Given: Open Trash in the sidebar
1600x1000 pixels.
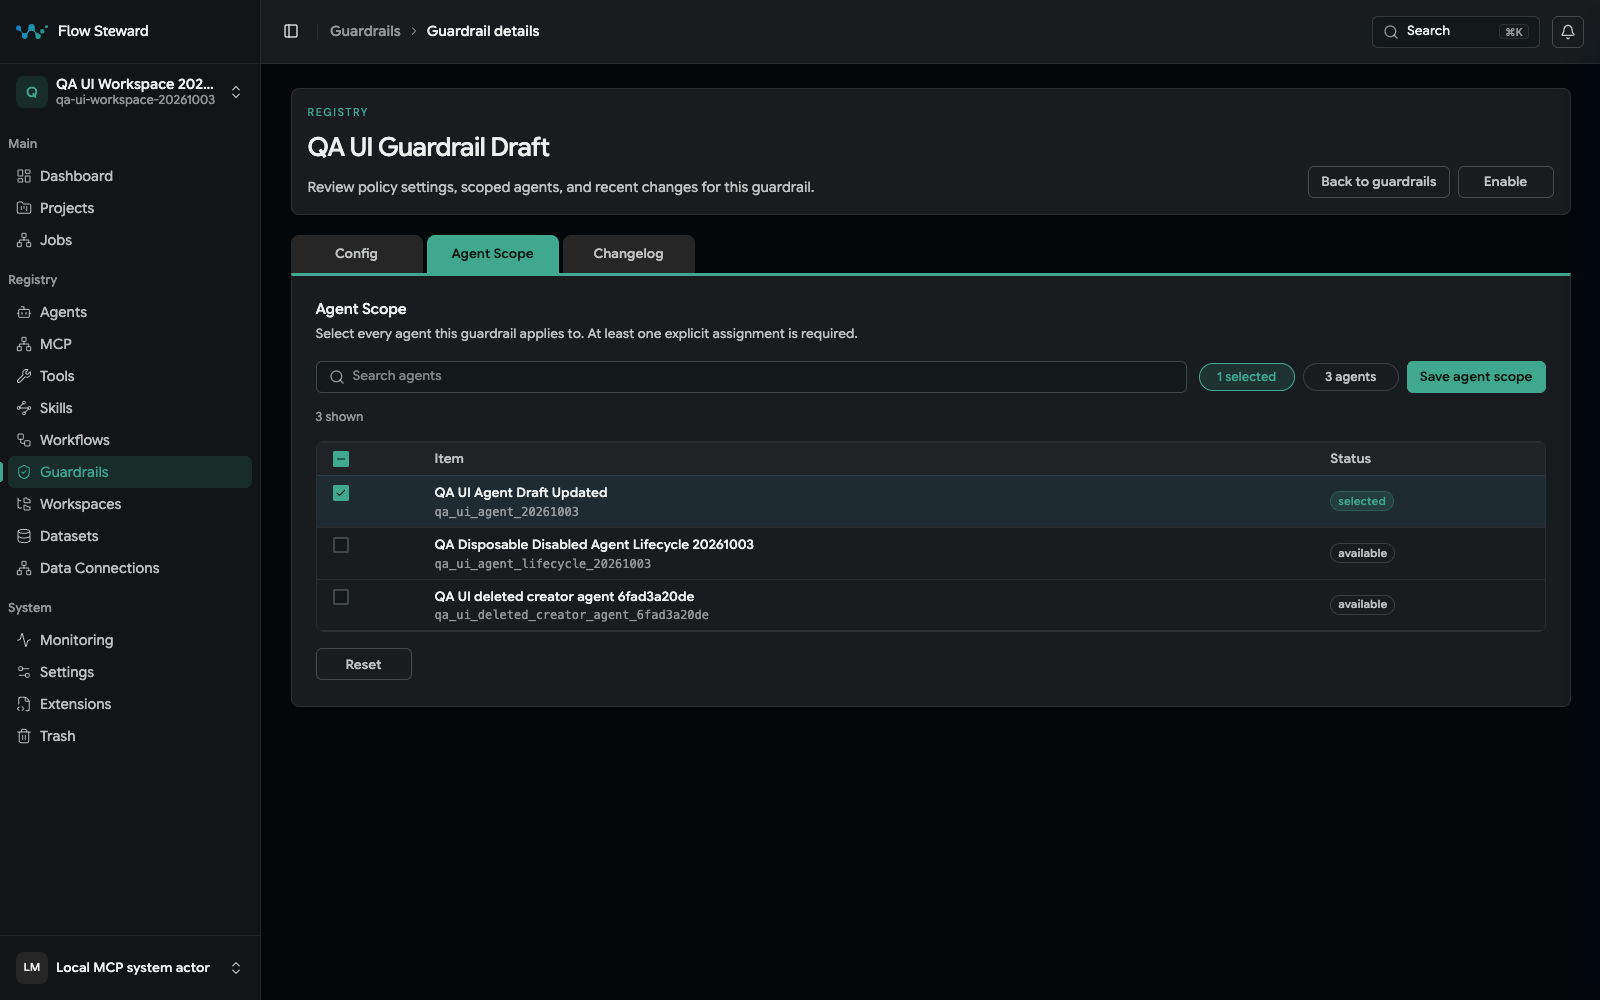Looking at the screenshot, I should (130, 736).
